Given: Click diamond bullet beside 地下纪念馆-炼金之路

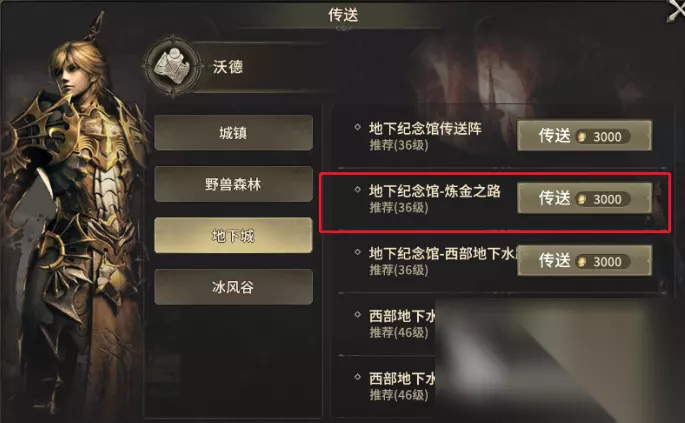Looking at the screenshot, I should tap(357, 190).
